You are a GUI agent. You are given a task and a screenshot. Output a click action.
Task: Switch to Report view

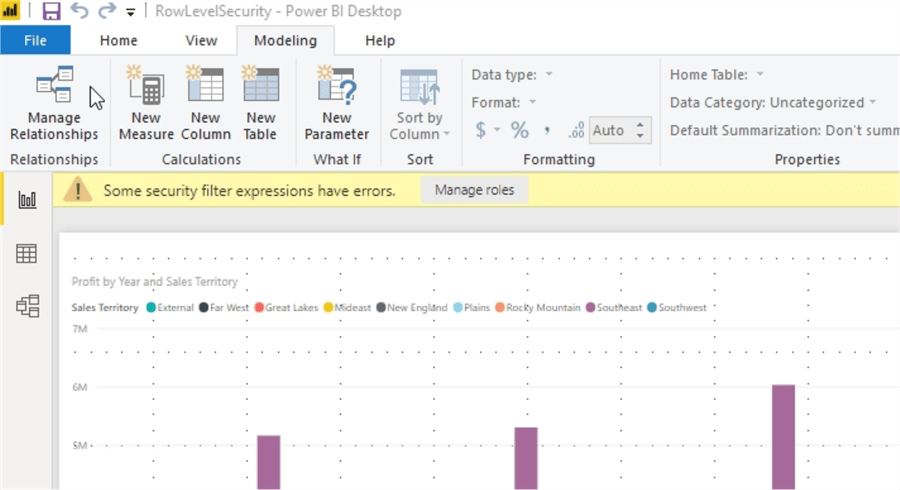coord(27,200)
